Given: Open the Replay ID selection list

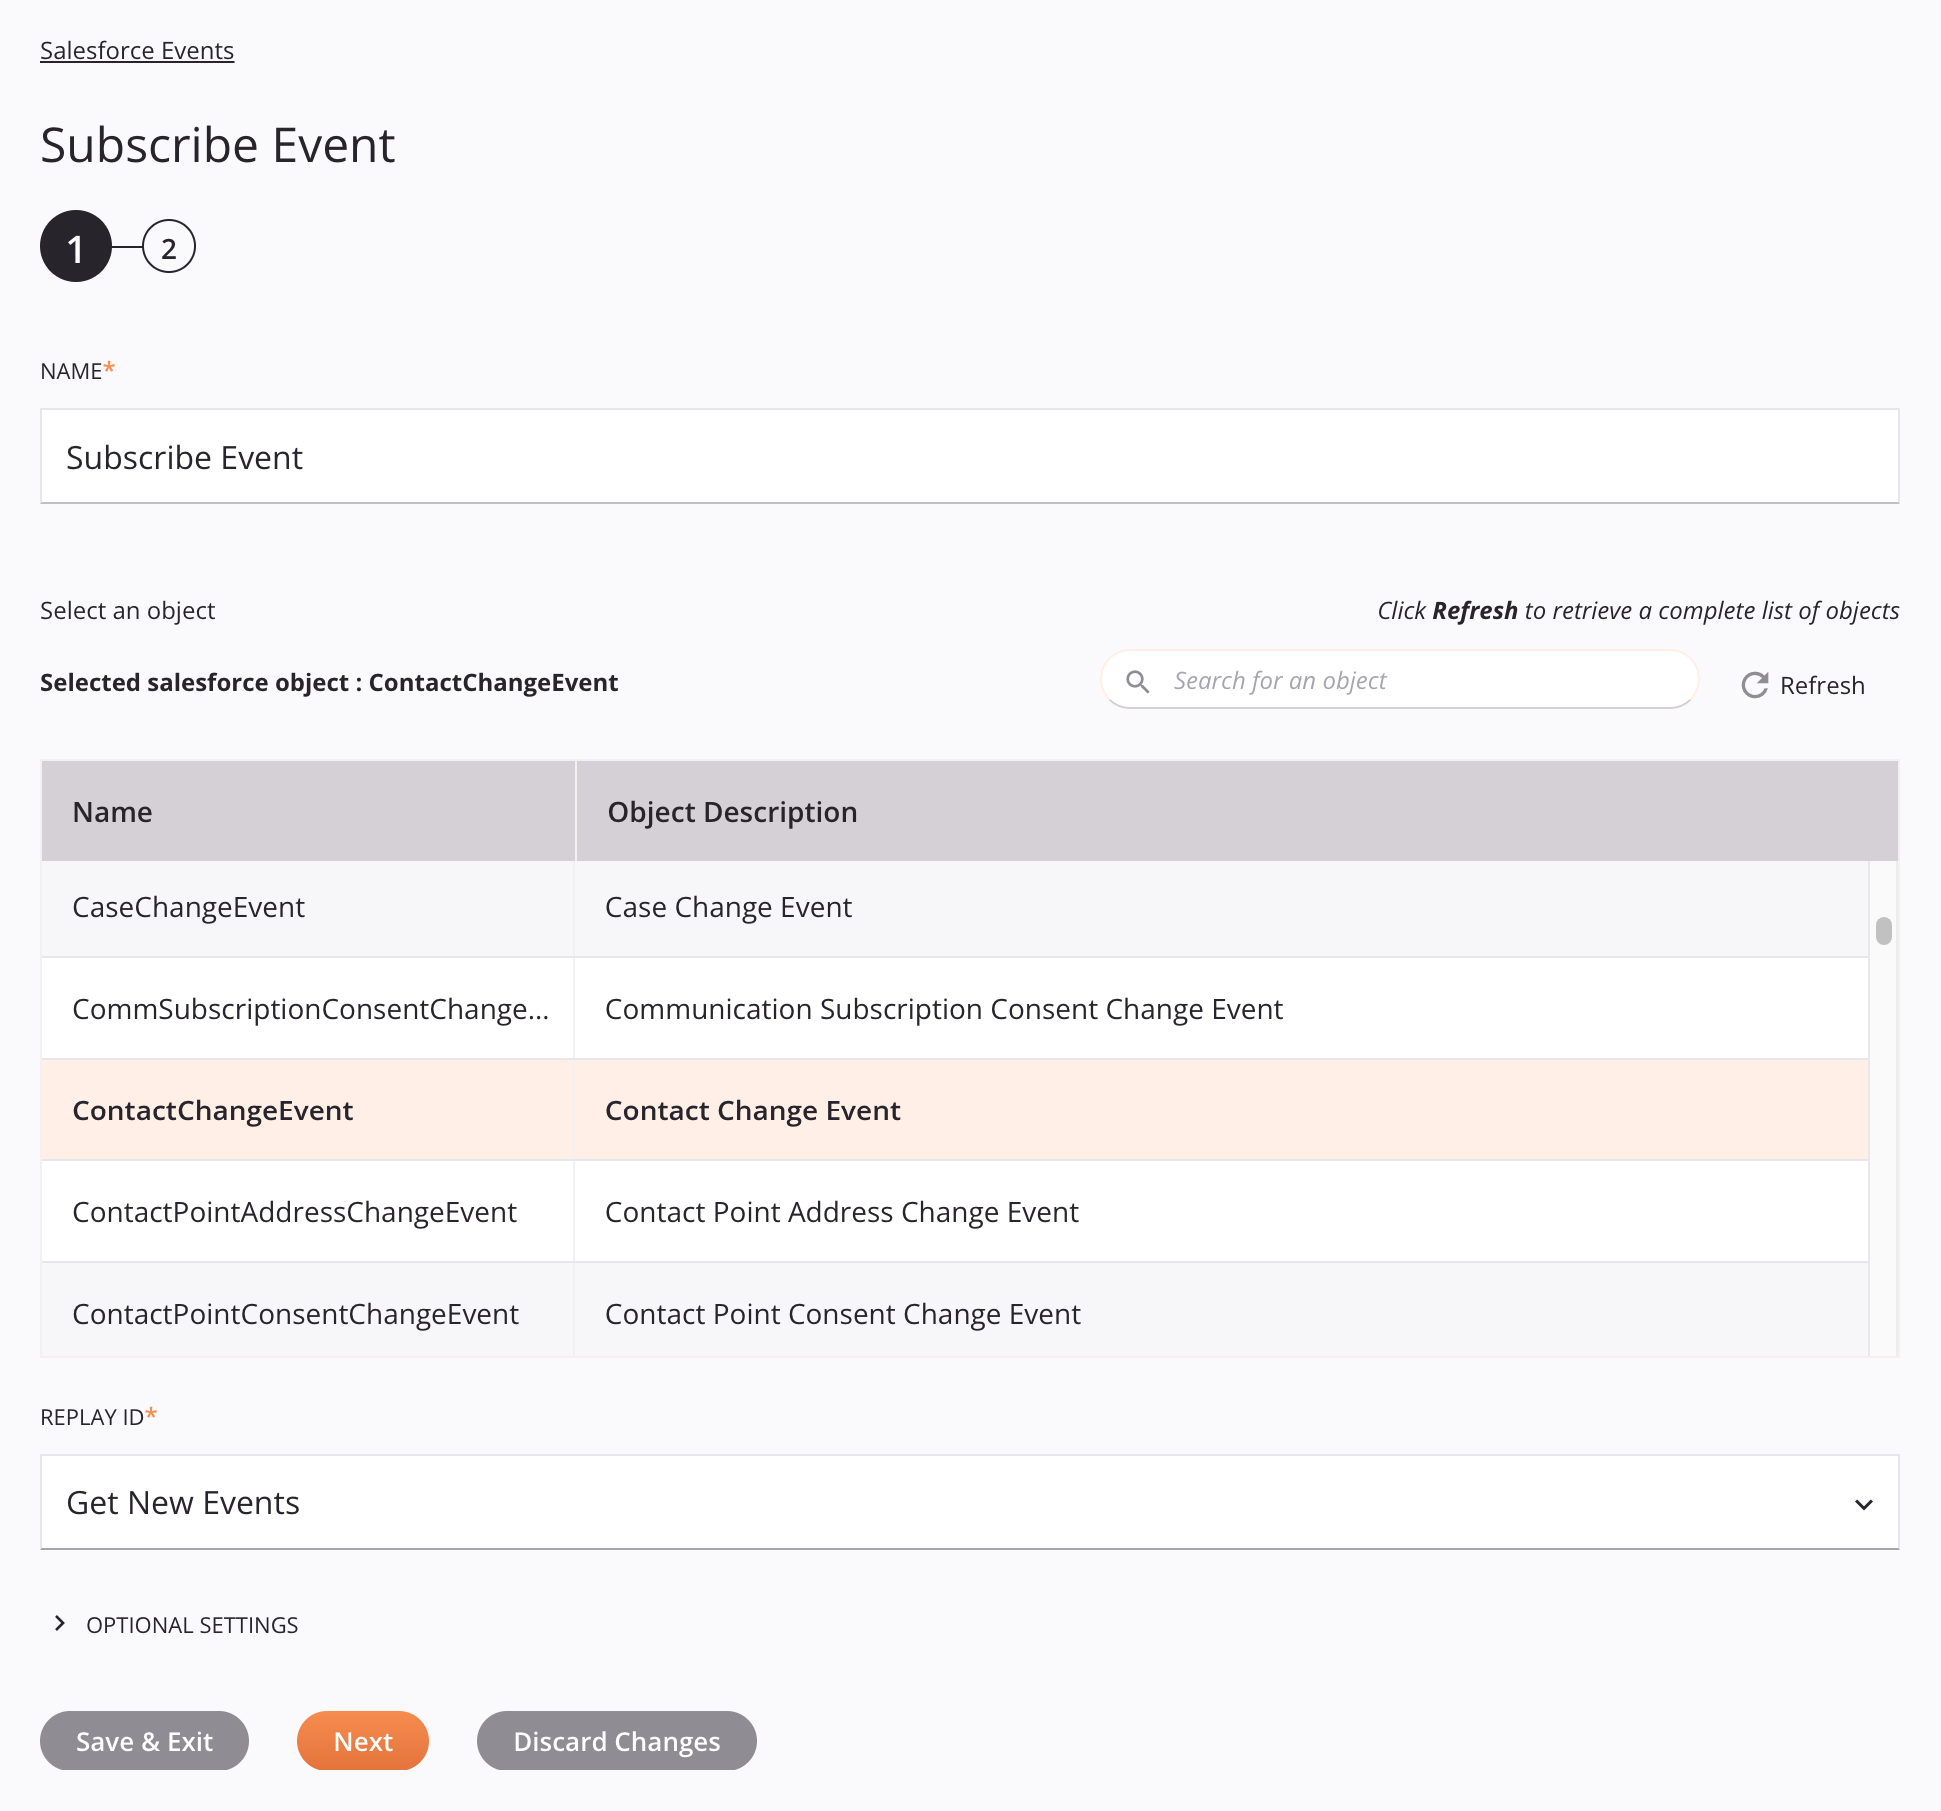Looking at the screenshot, I should pyautogui.click(x=968, y=1503).
